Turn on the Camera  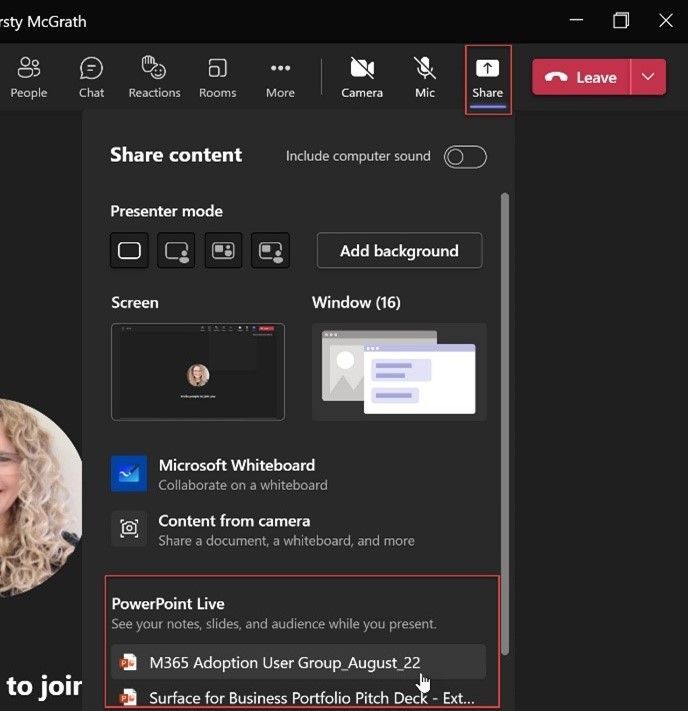[362, 77]
